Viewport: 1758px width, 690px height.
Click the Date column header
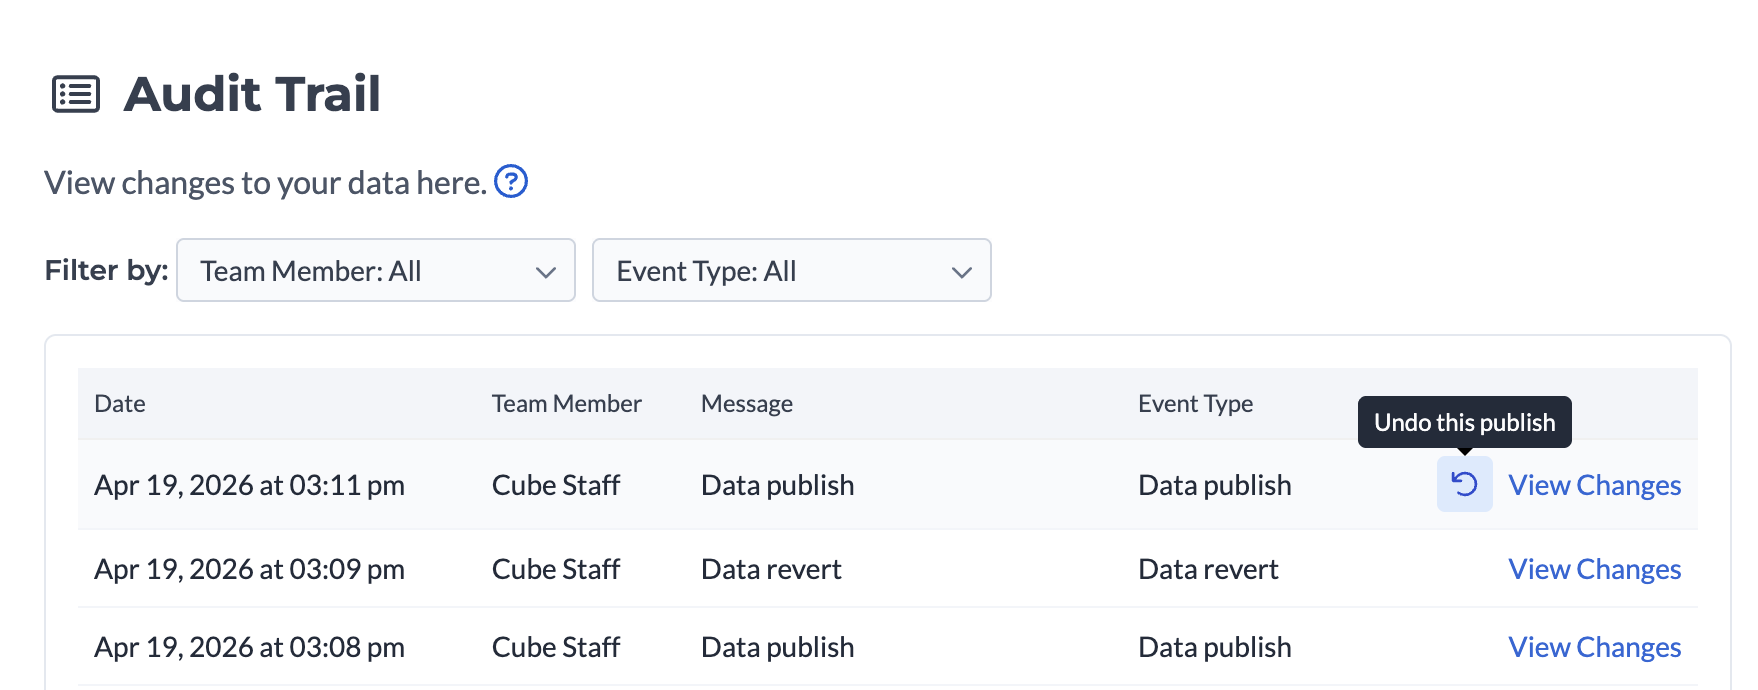click(x=120, y=404)
